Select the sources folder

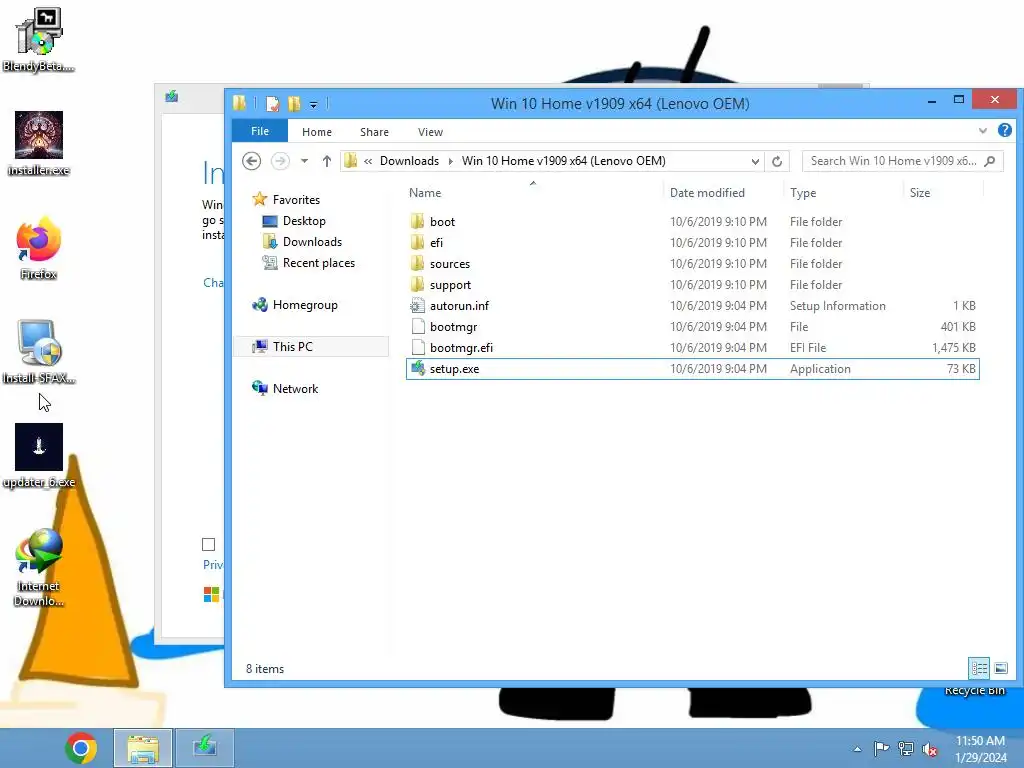pos(692,264)
